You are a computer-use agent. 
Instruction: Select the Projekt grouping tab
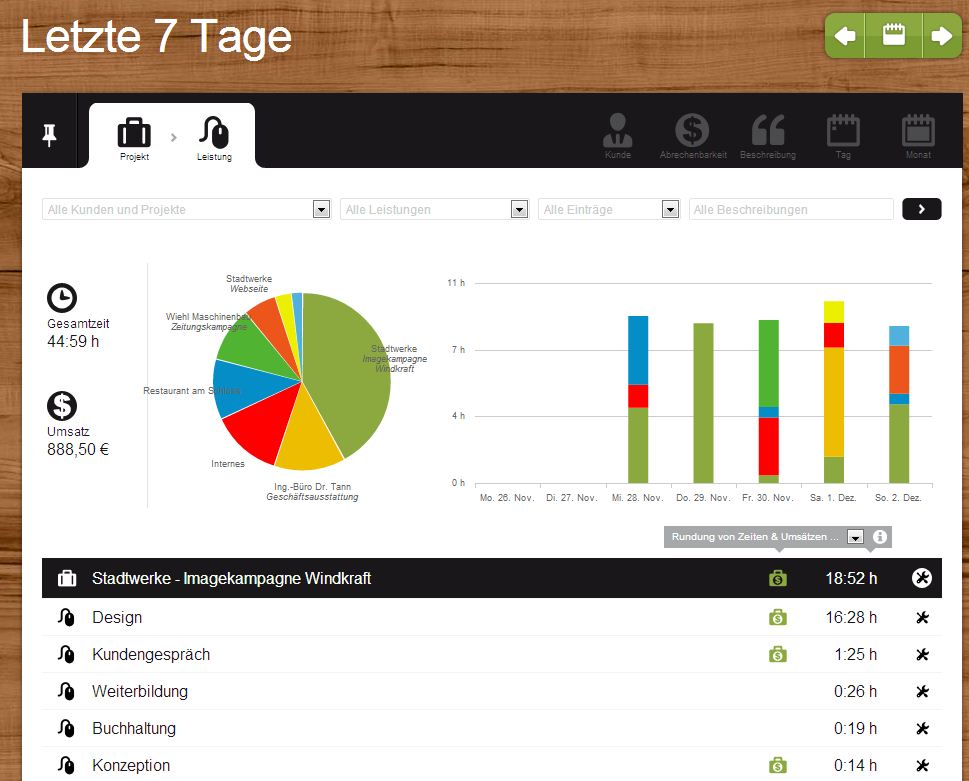click(134, 139)
